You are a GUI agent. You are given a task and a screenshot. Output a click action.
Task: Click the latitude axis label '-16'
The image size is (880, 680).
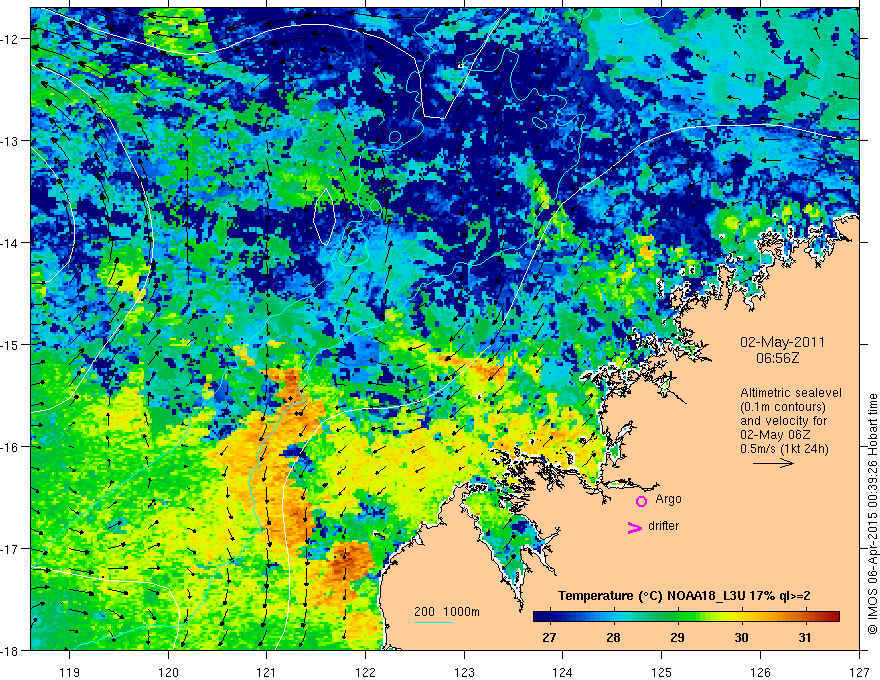coord(11,447)
